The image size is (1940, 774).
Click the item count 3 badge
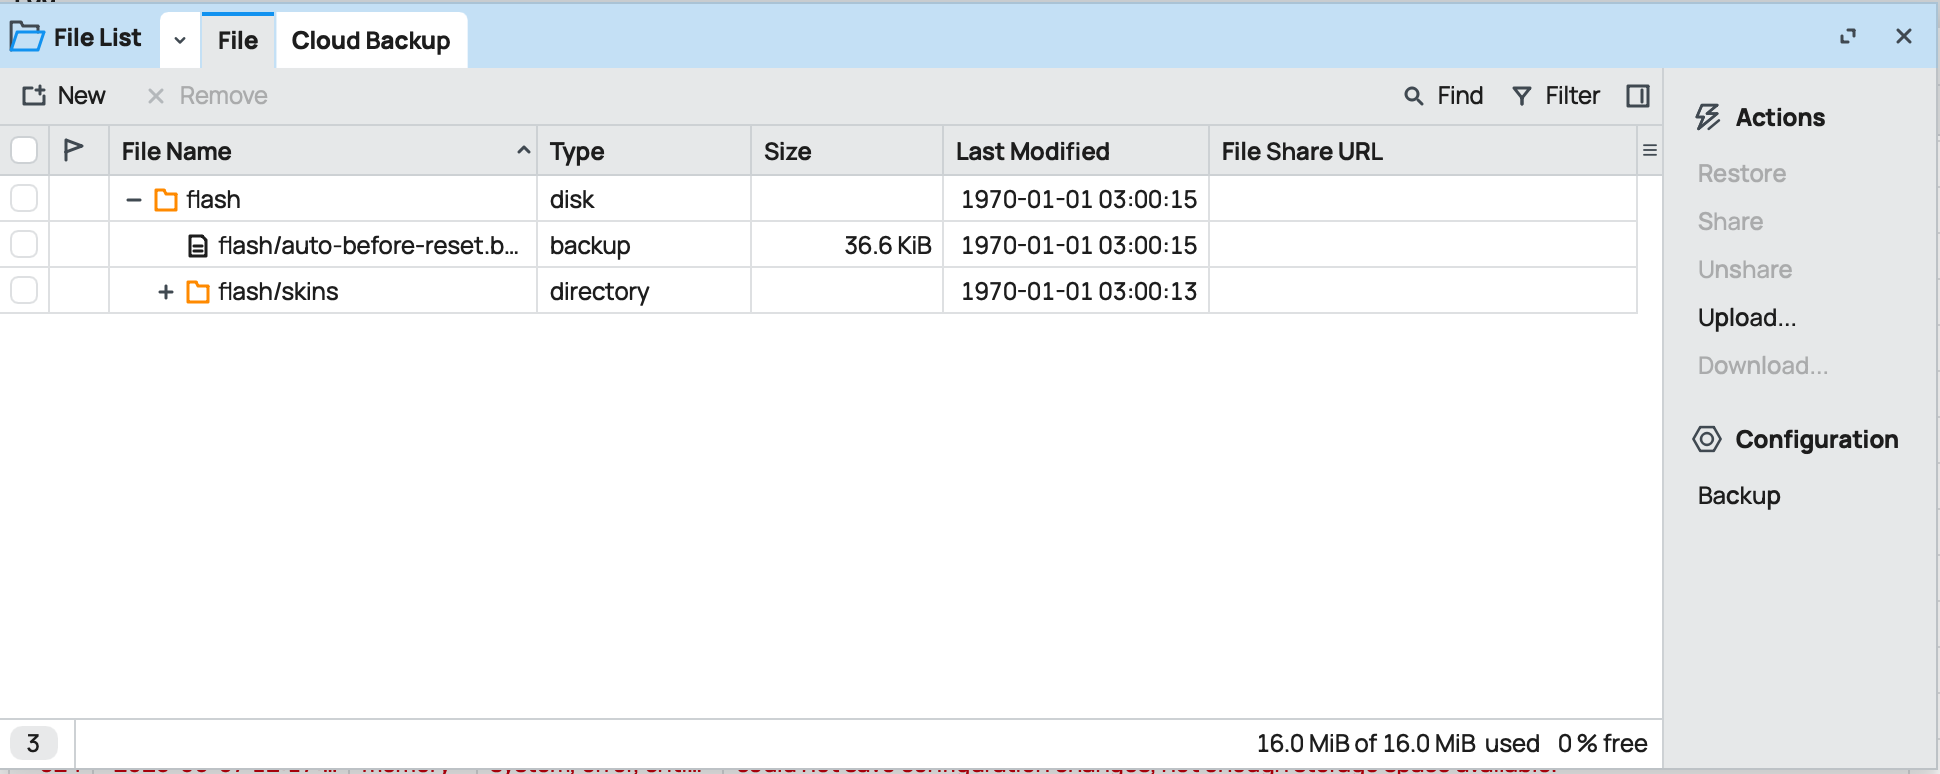pos(33,743)
